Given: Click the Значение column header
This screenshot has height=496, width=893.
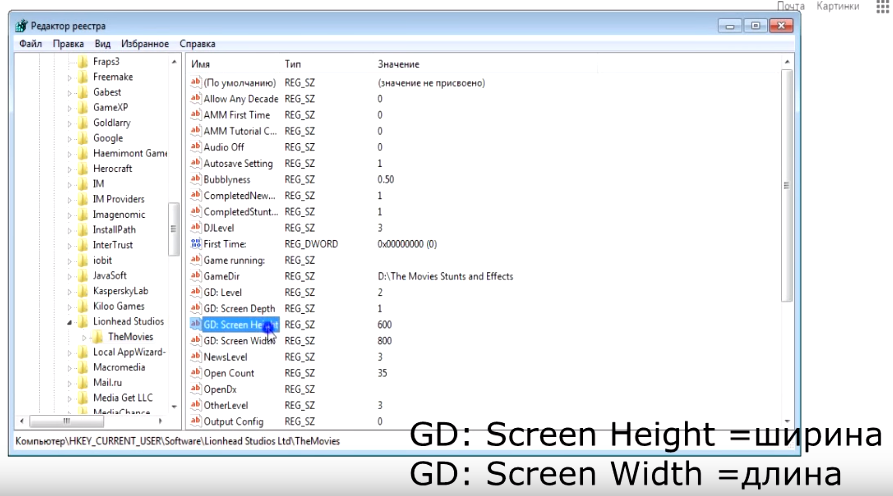Looking at the screenshot, I should [399, 64].
